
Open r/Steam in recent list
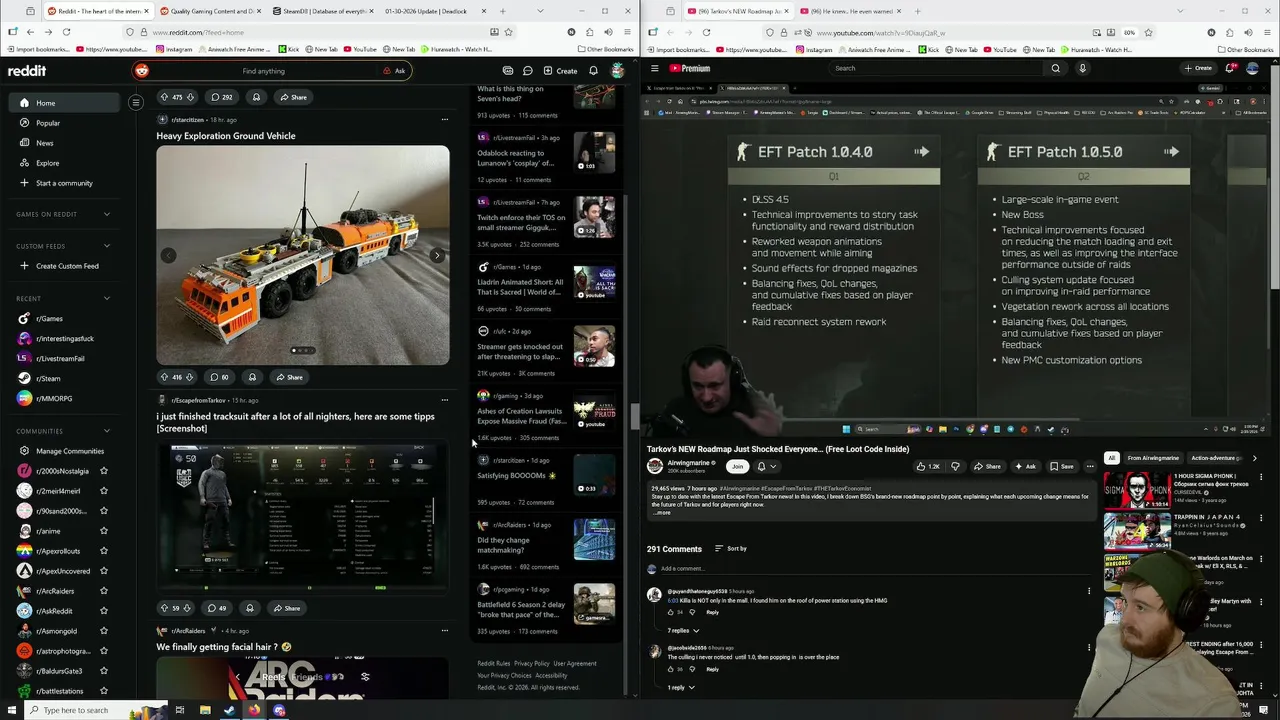48,378
